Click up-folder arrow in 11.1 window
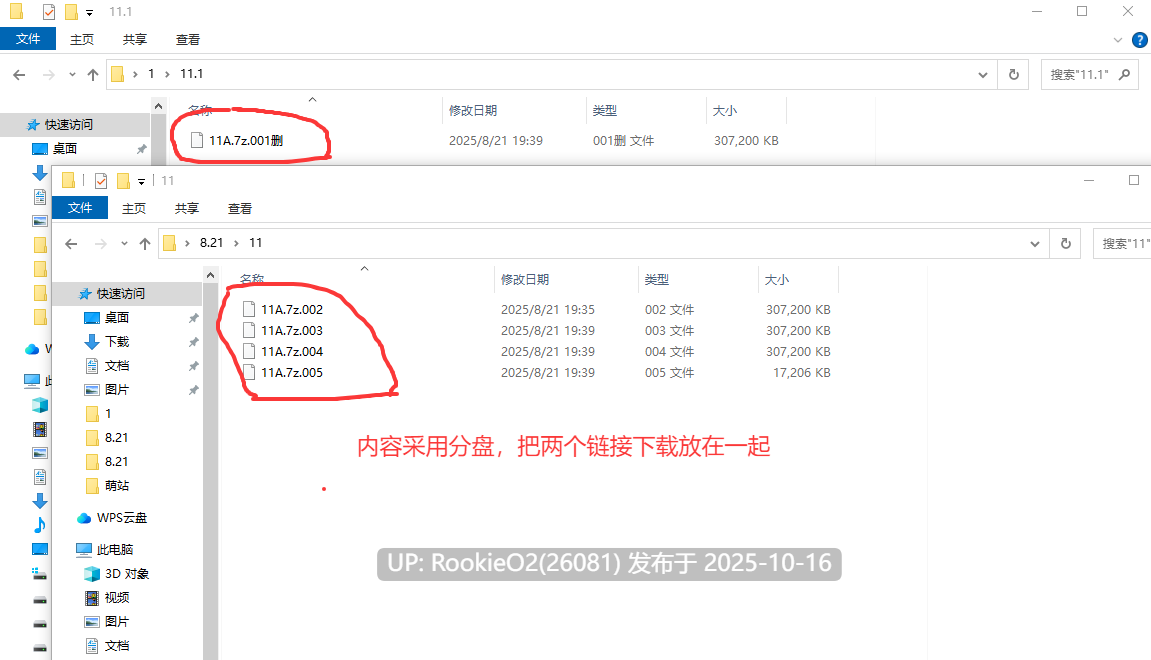 click(92, 74)
